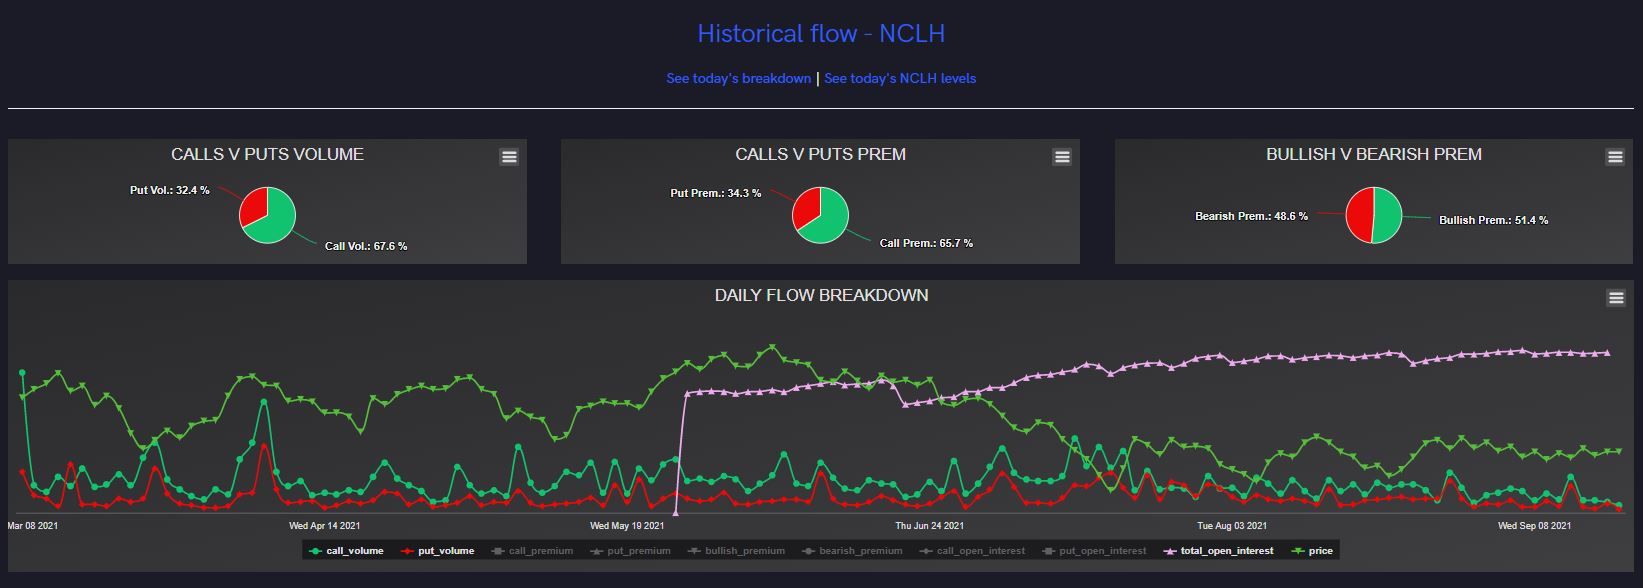Open See today's NCLH levels link
This screenshot has width=1643, height=588.
point(900,79)
